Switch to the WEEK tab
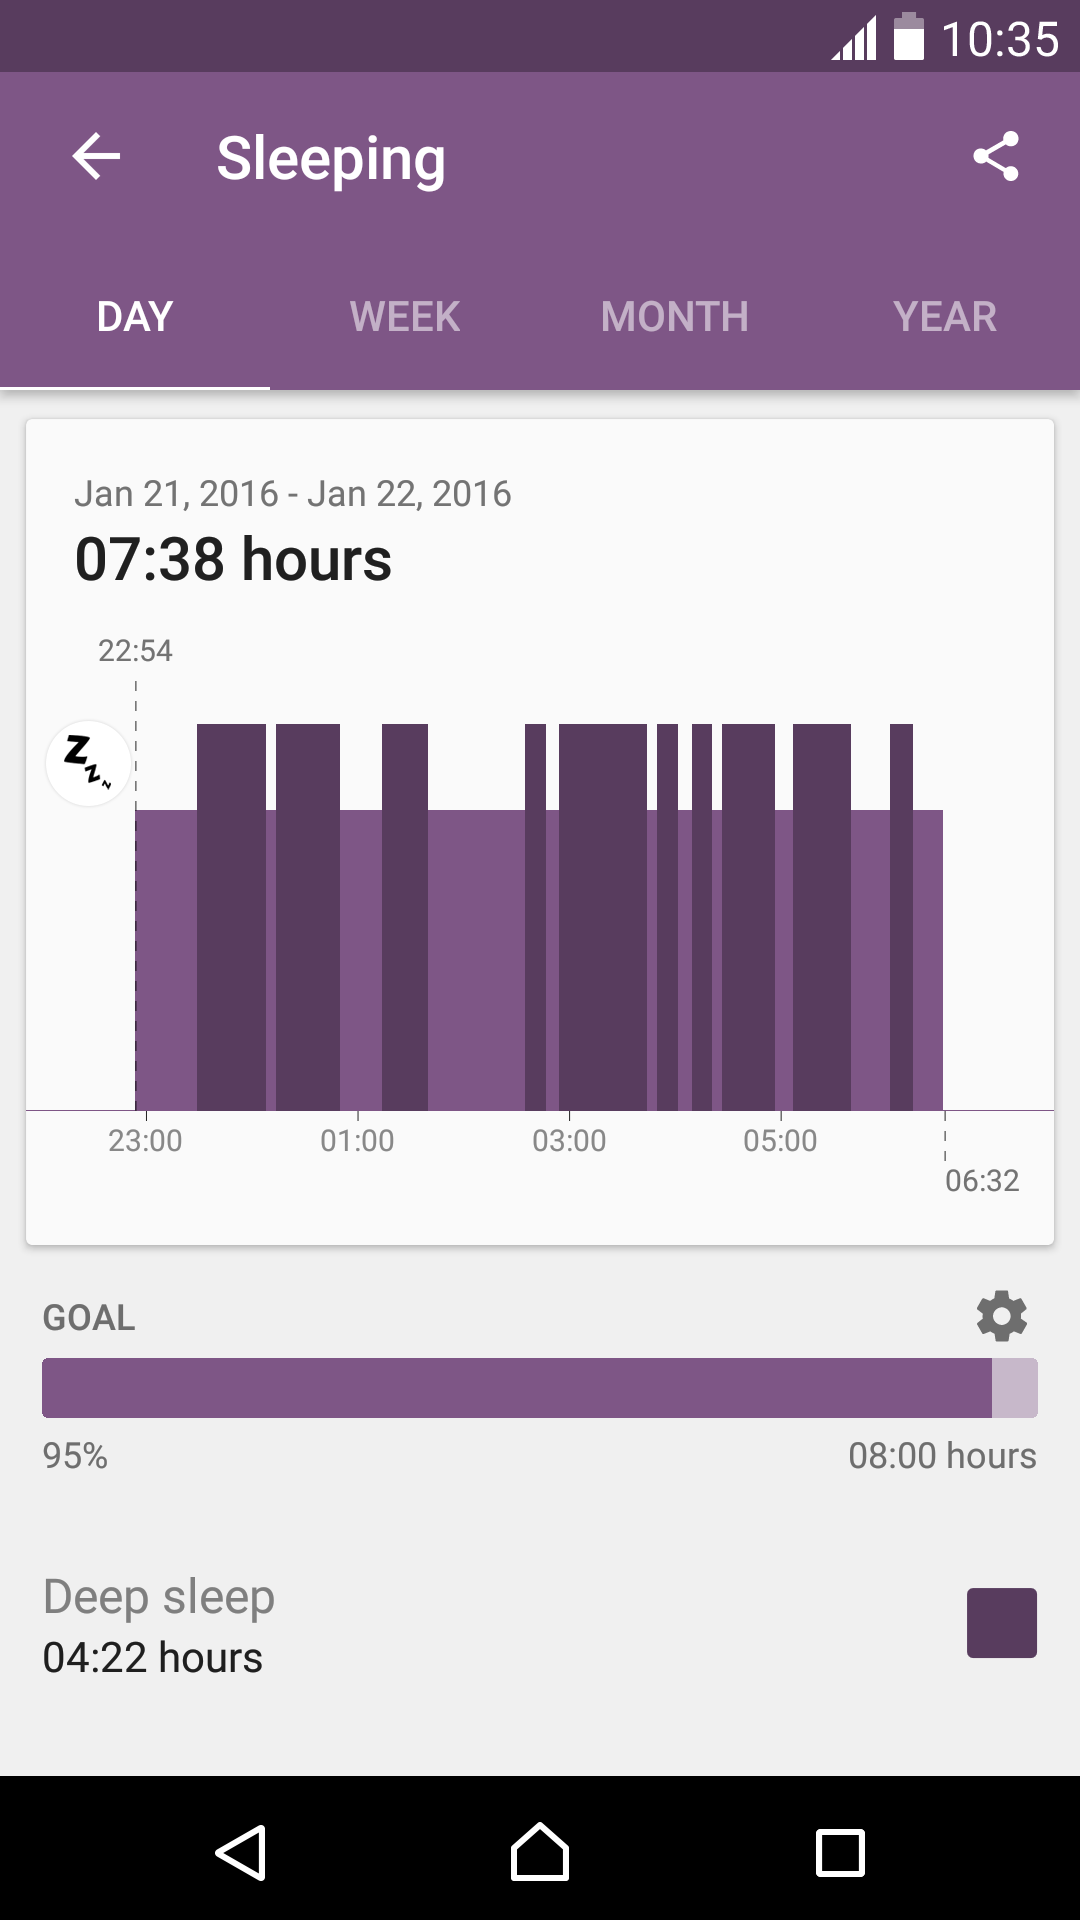The width and height of the screenshot is (1080, 1920). [x=405, y=317]
